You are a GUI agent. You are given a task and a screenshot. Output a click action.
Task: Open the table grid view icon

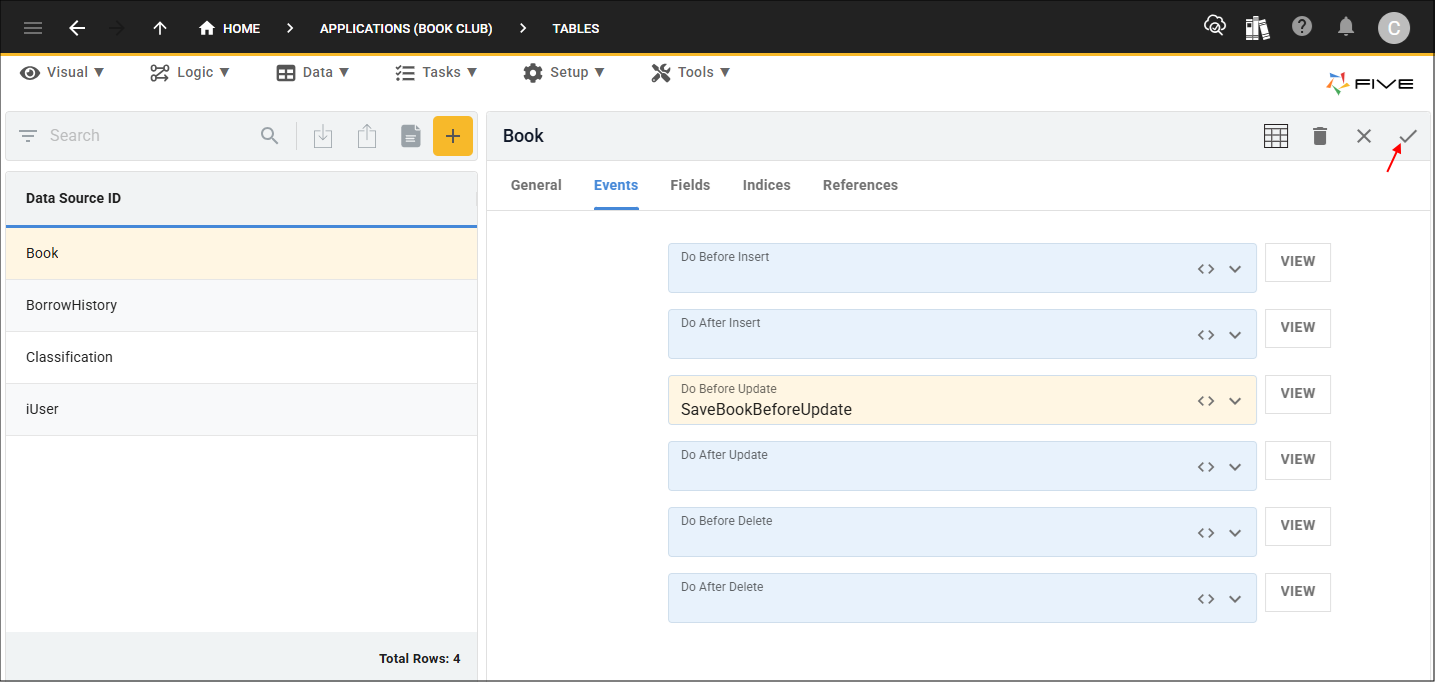tap(1276, 136)
